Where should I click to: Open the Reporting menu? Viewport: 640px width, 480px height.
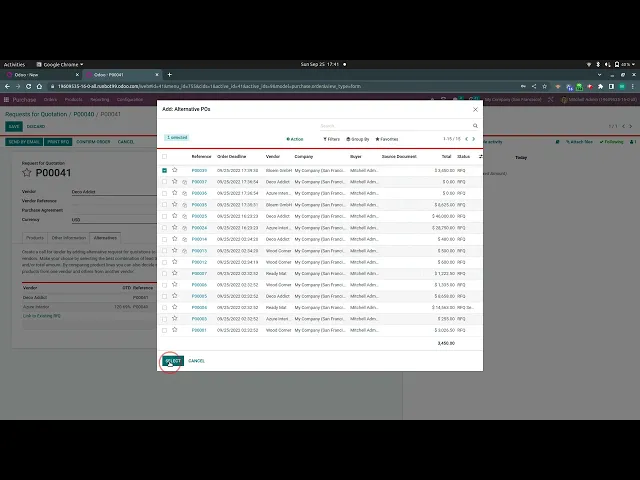(100, 100)
